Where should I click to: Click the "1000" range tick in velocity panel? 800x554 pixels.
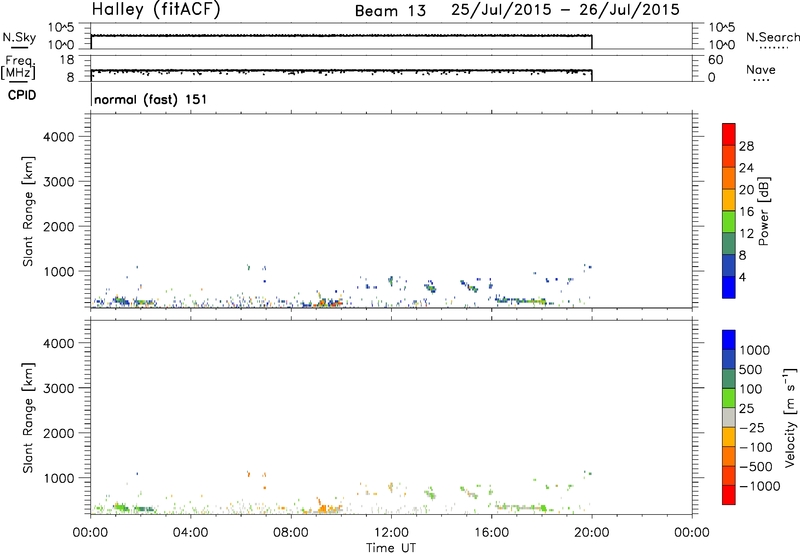(59, 478)
